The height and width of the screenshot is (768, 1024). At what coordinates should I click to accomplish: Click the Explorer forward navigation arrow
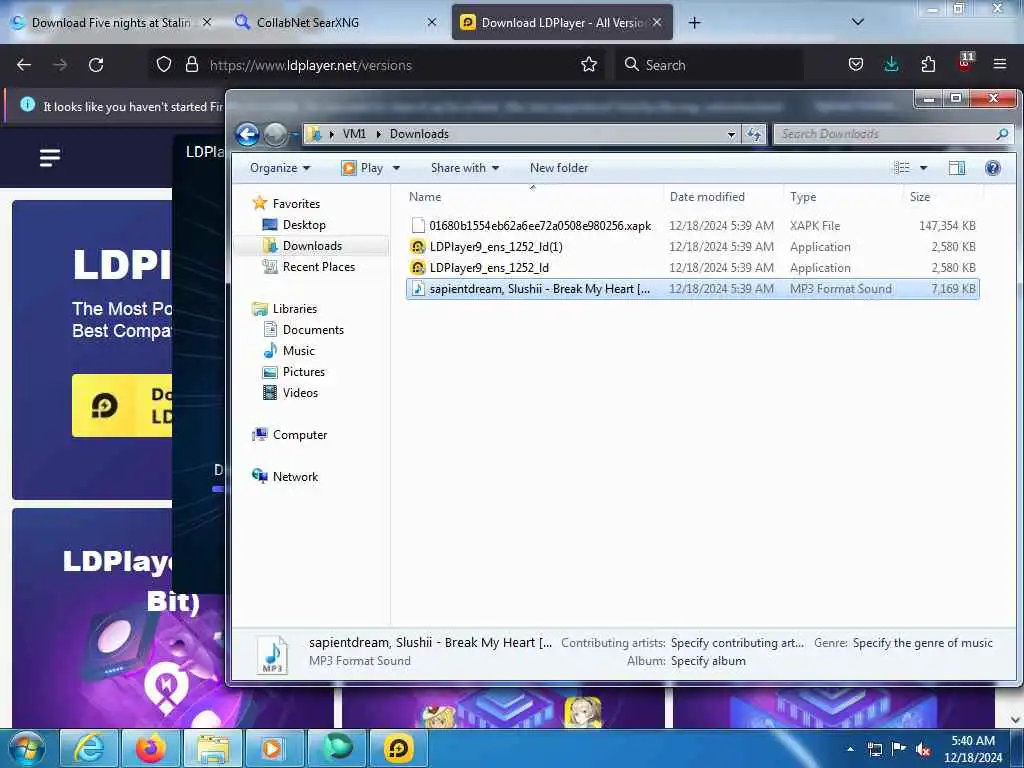coord(275,135)
